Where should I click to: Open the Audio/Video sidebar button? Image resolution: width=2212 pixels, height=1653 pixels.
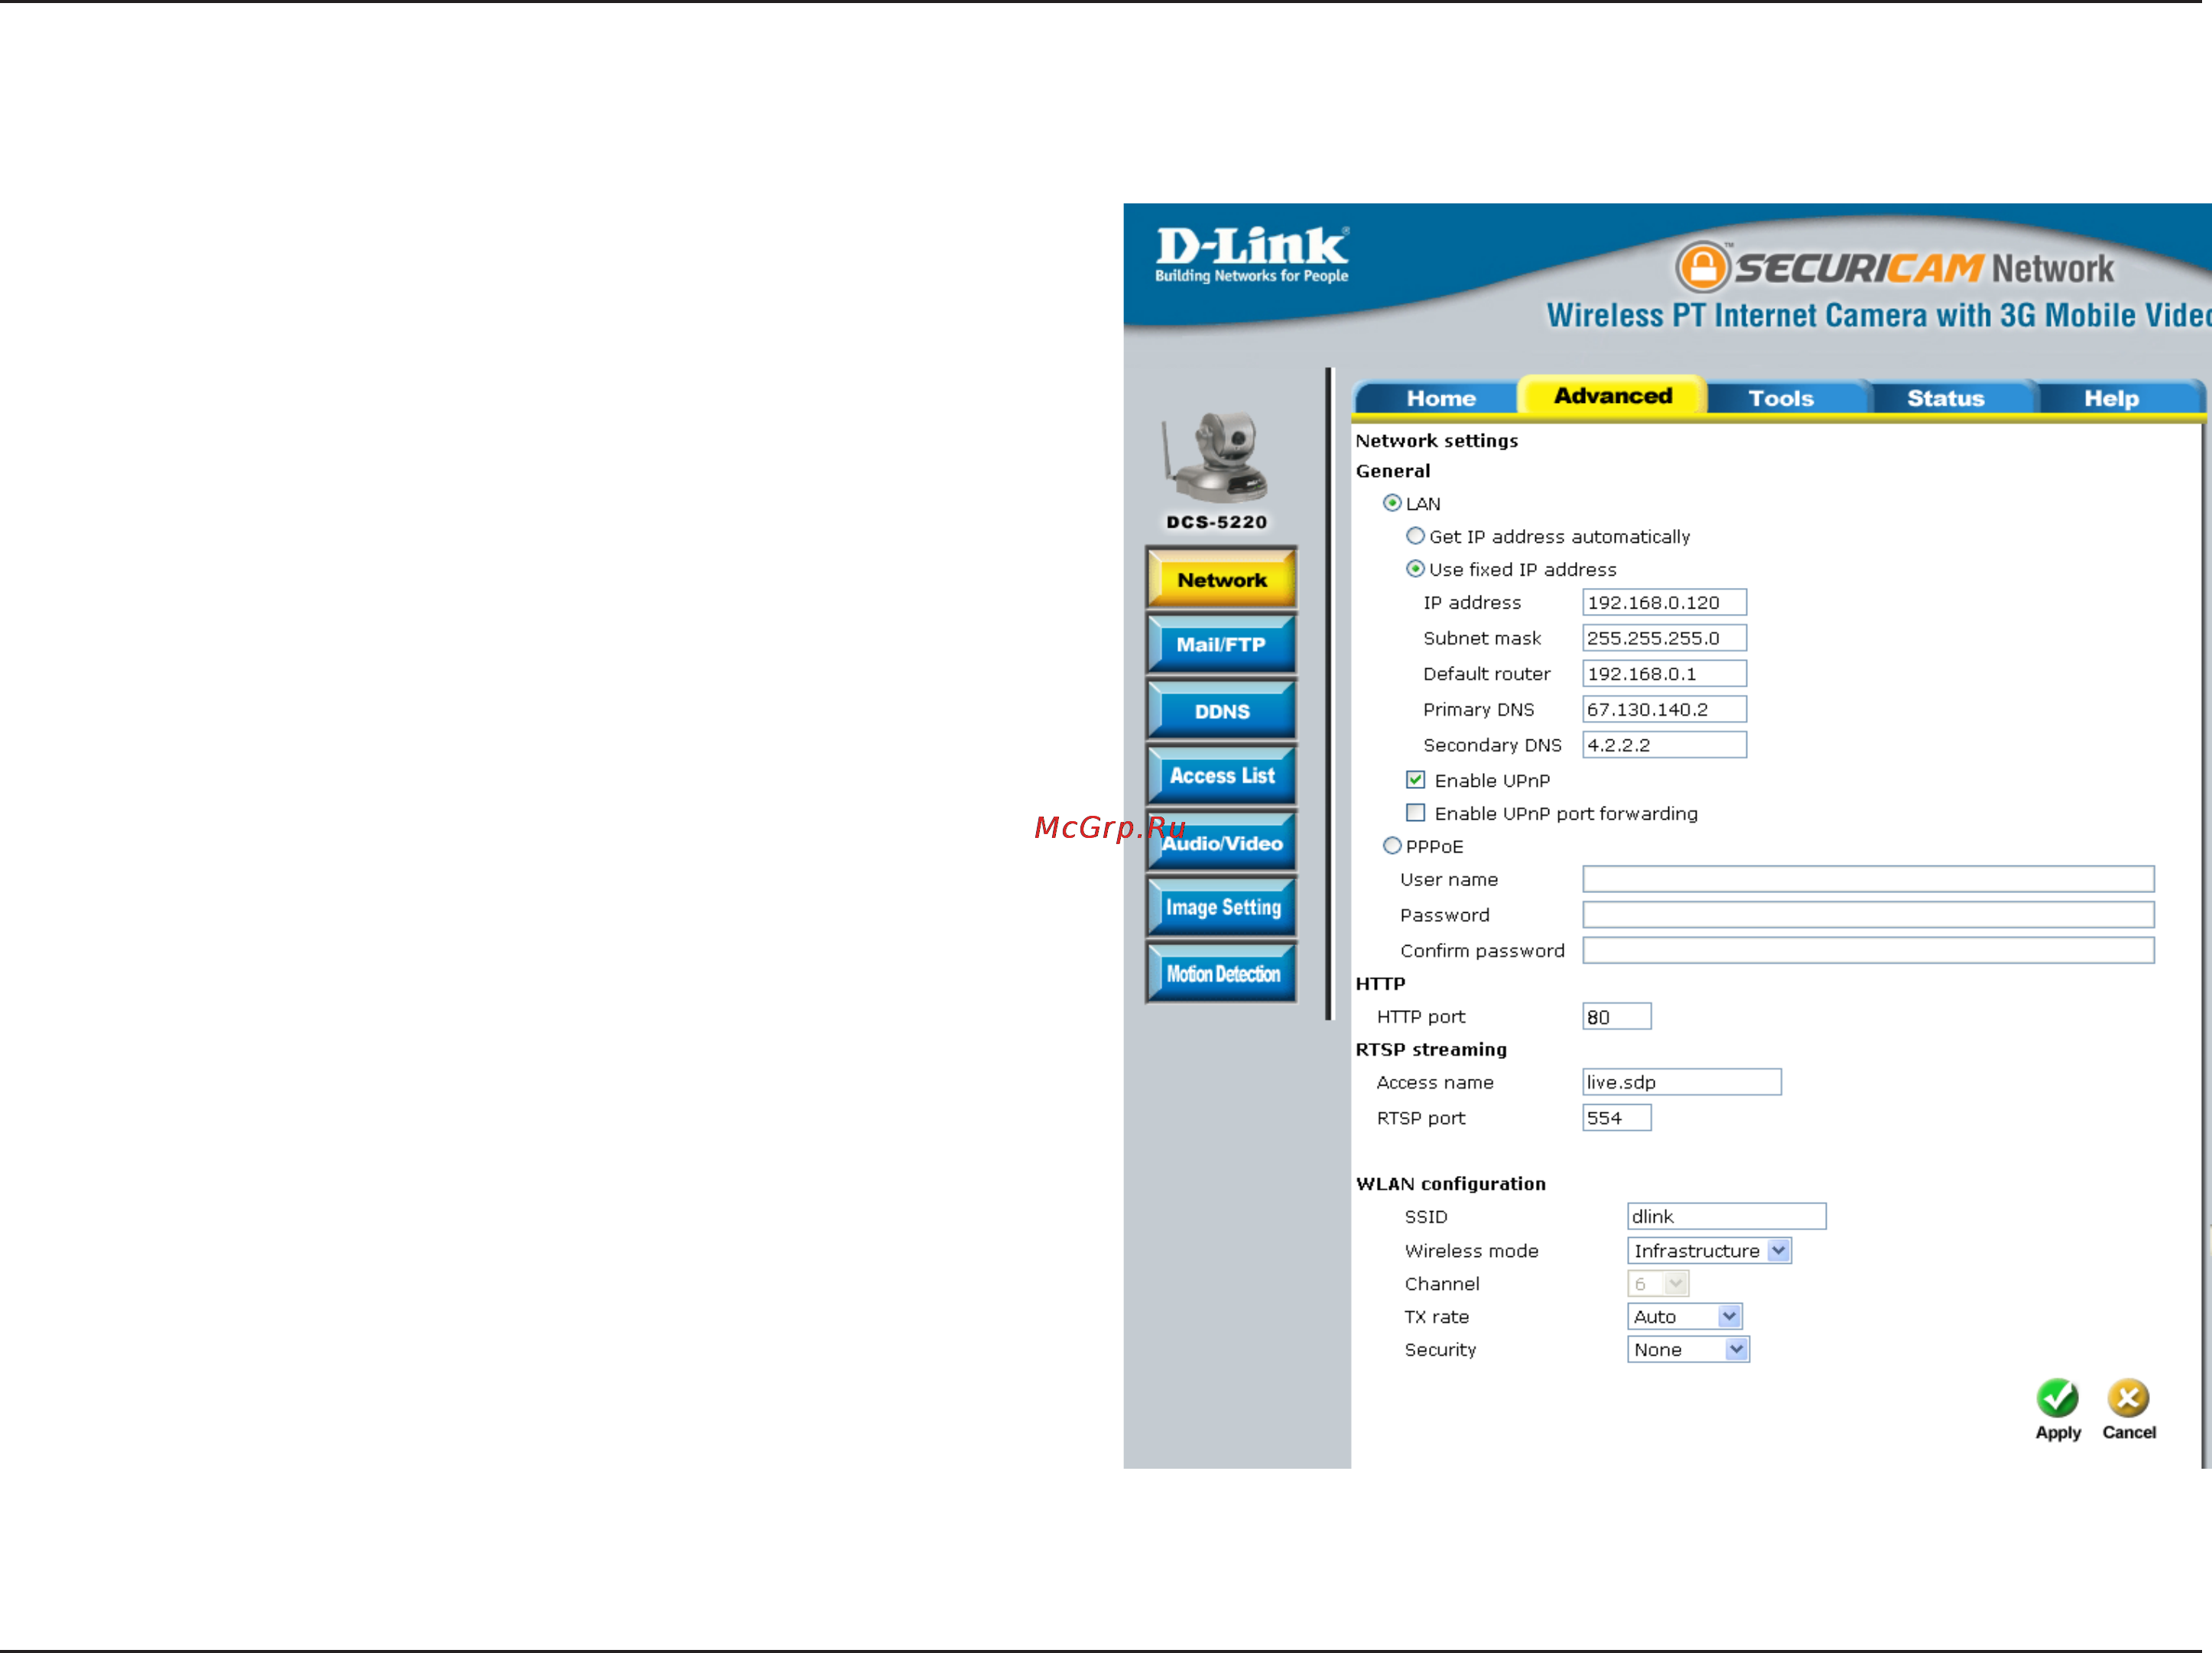(1221, 842)
